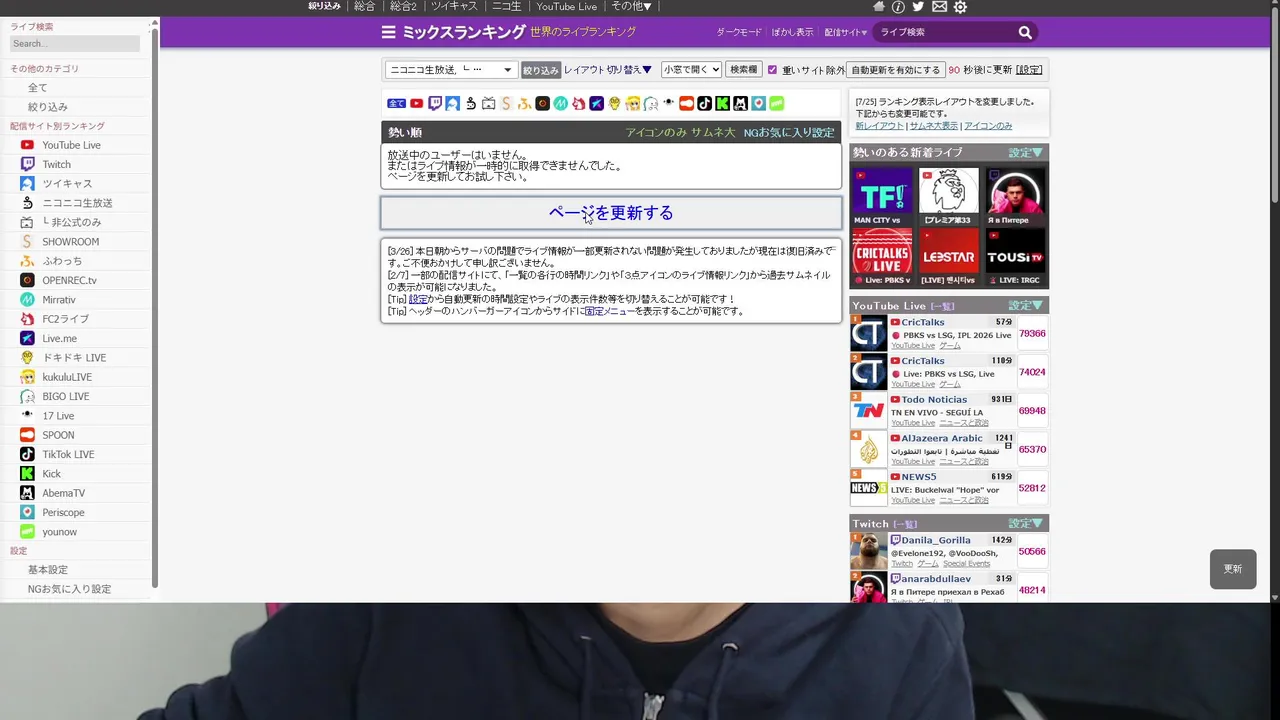The image size is (1280, 720).
Task: Open 17 Live in sidebar ranking list
Action: coord(58,416)
